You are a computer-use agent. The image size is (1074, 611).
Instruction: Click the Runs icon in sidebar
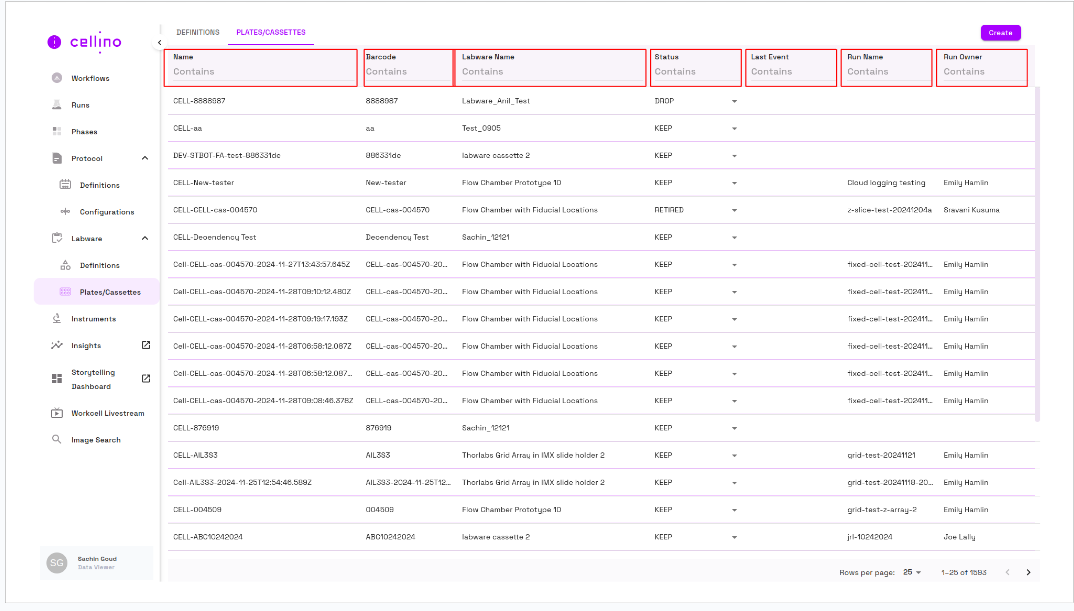[x=57, y=105]
